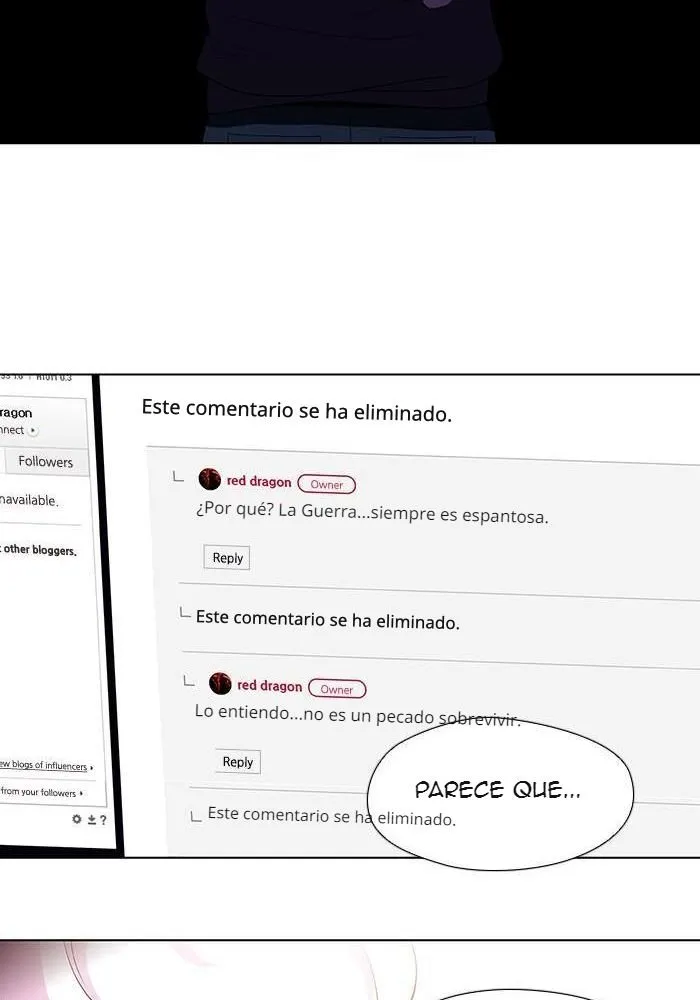Image resolution: width=700 pixels, height=1000 pixels.
Task: Open the from your followers link
Action: pos(38,791)
